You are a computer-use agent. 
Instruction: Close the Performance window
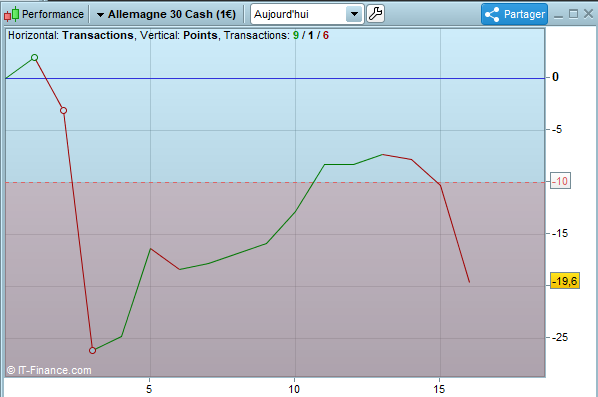(x=588, y=14)
